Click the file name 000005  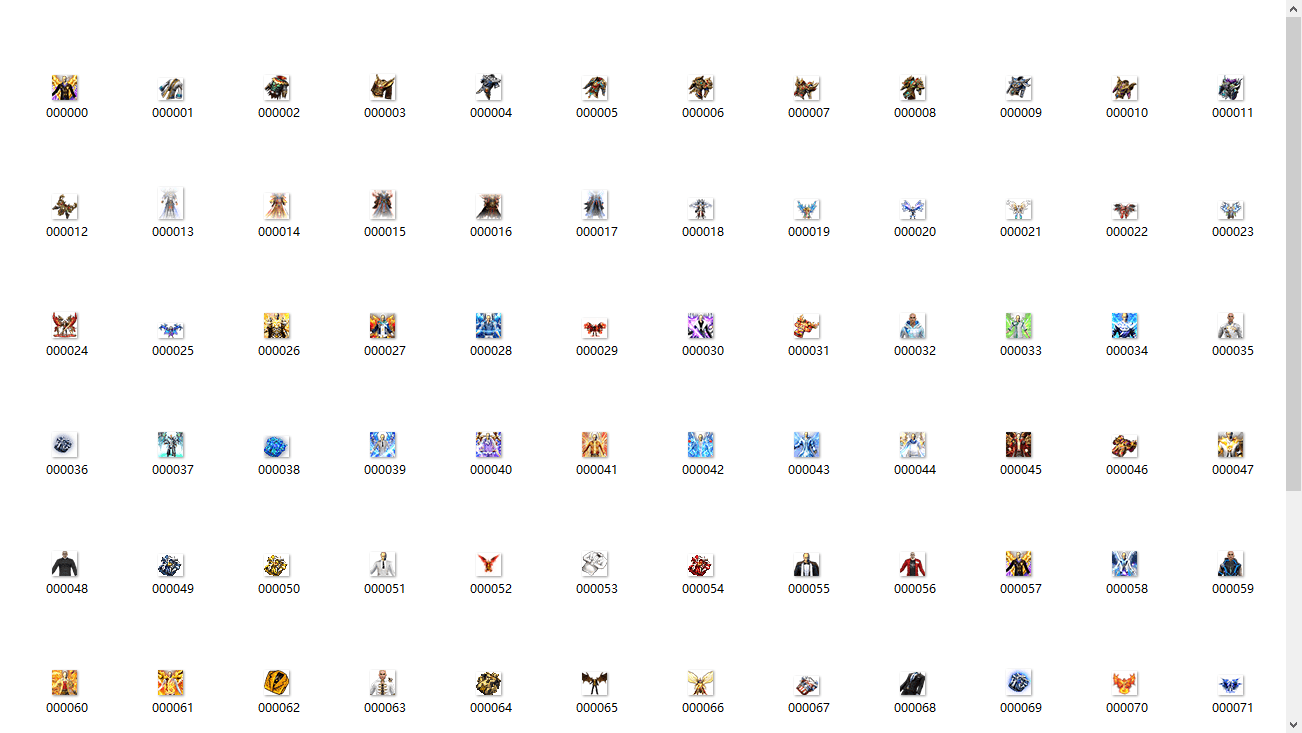[597, 113]
